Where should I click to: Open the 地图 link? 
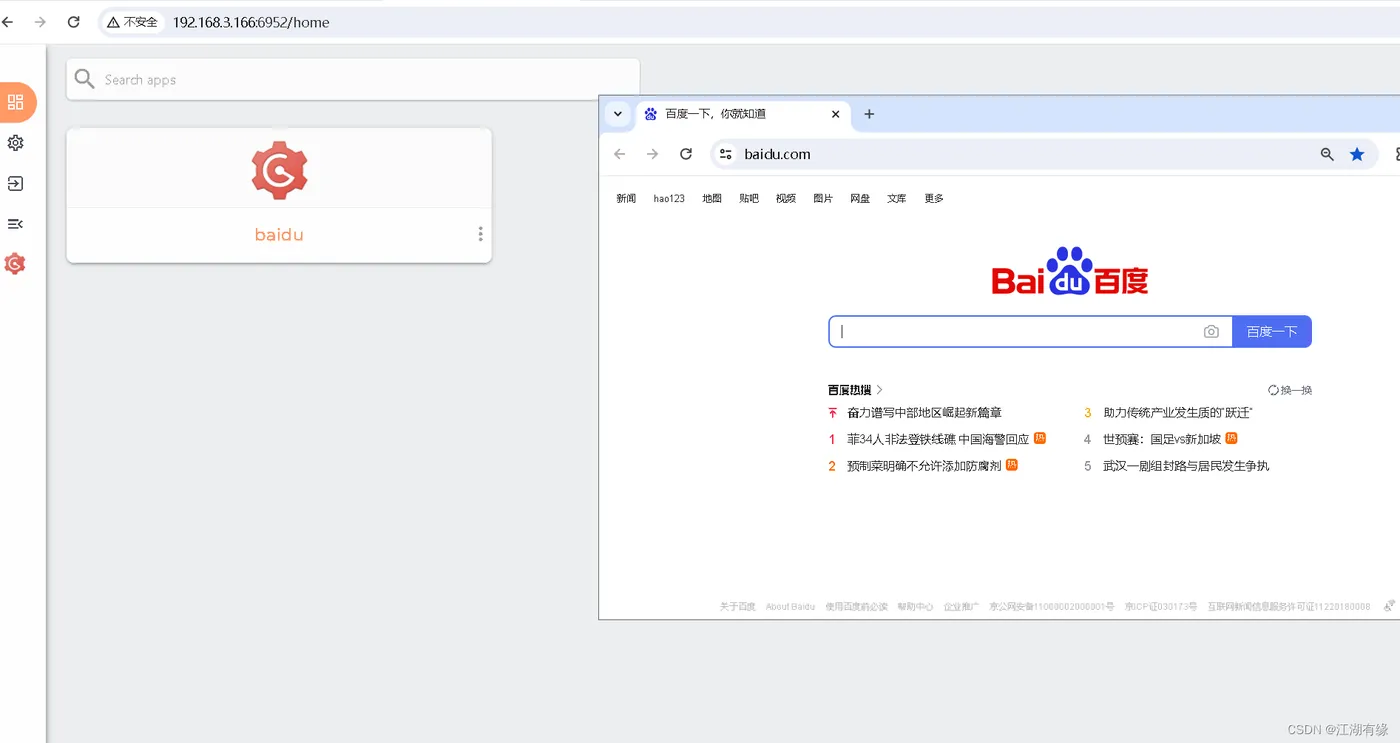pyautogui.click(x=712, y=198)
